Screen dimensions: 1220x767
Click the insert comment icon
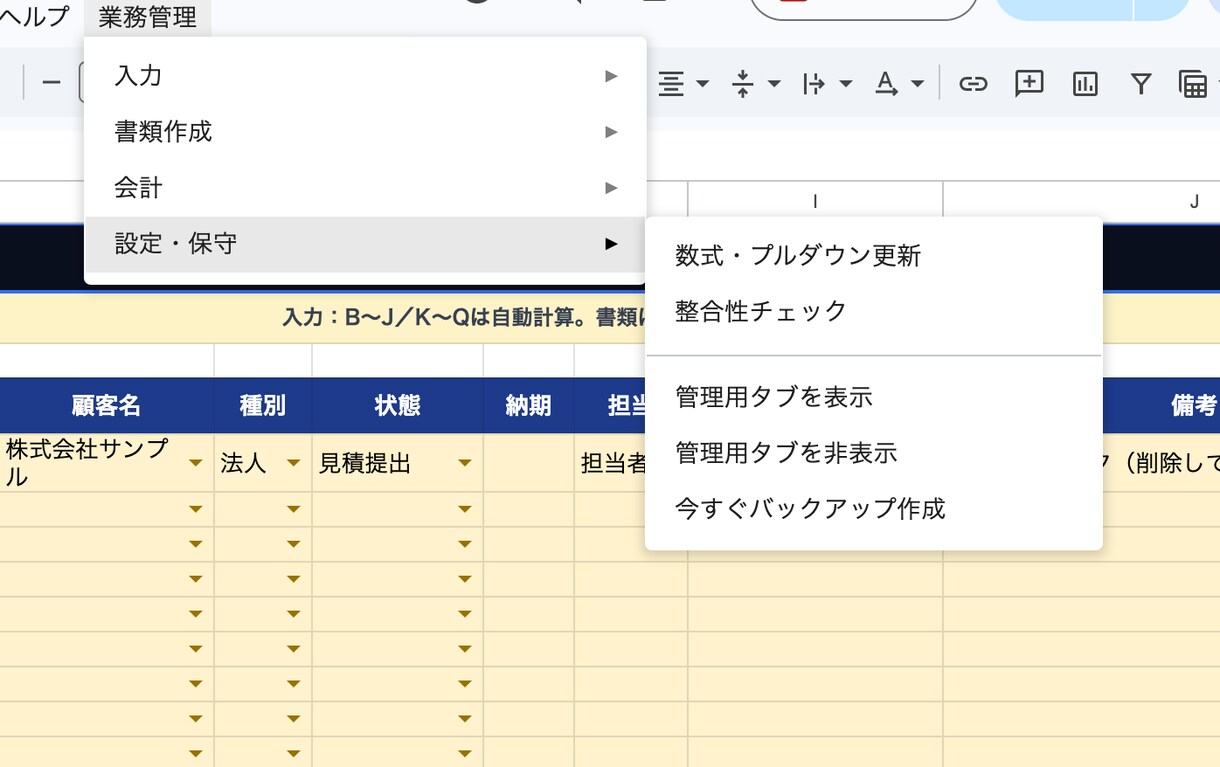pos(1029,84)
